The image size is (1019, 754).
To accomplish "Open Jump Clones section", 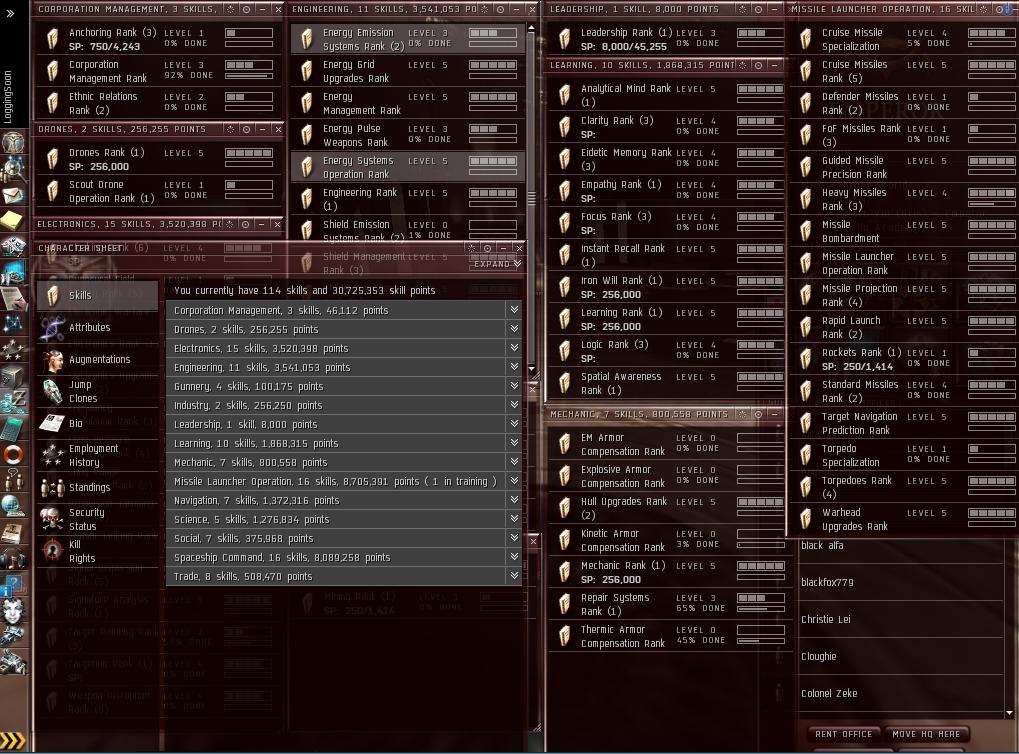I will pos(97,391).
